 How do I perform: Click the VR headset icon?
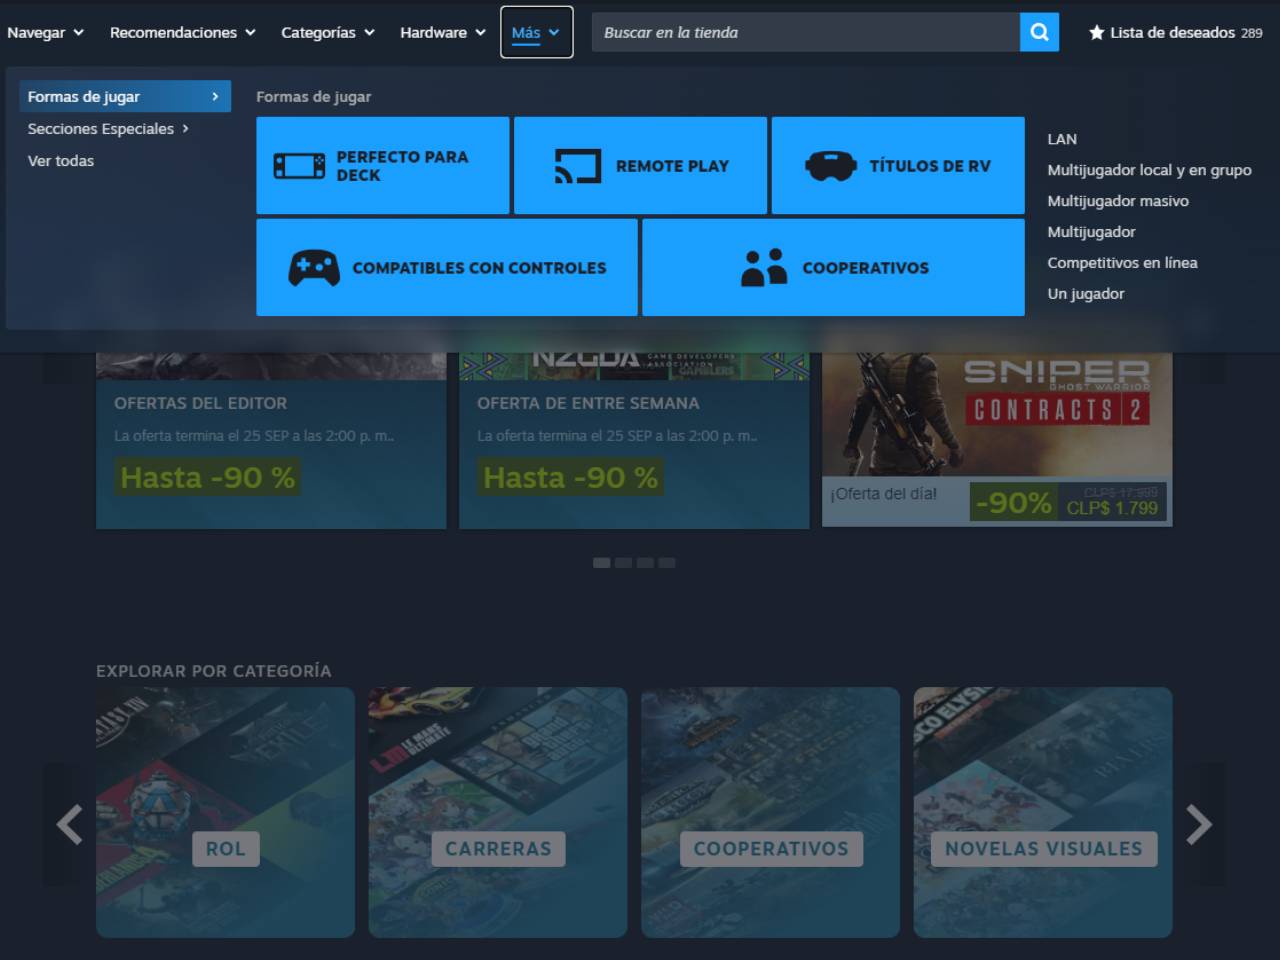[x=830, y=166]
